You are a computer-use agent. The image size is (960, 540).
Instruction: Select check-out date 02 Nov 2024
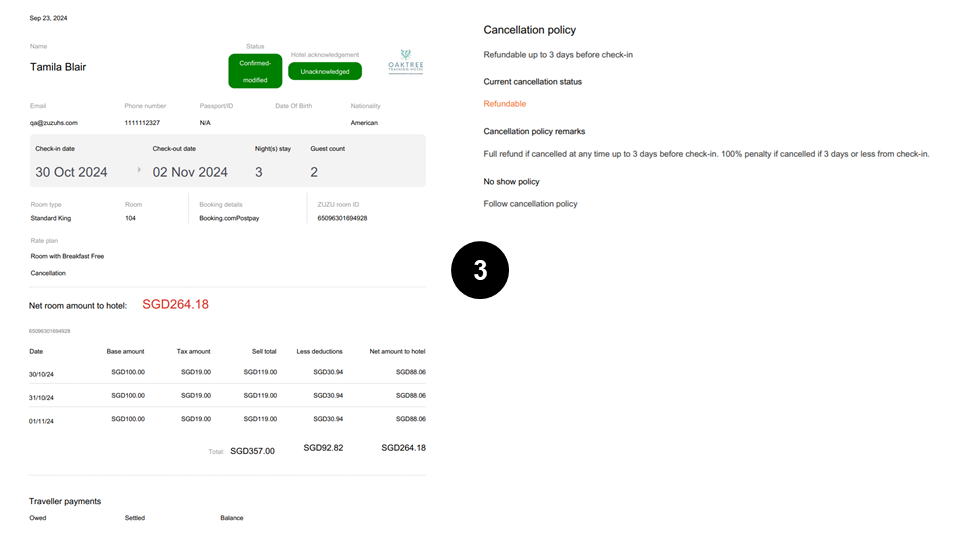click(x=190, y=172)
